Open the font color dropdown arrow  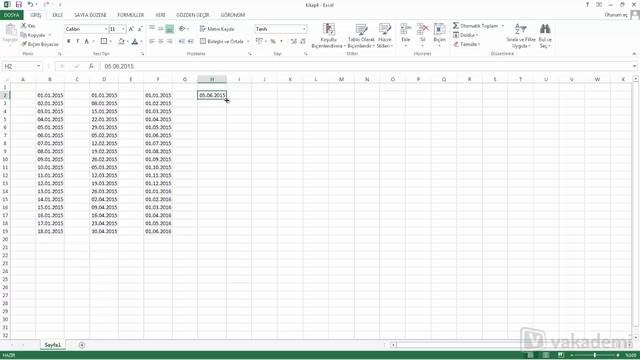(141, 41)
